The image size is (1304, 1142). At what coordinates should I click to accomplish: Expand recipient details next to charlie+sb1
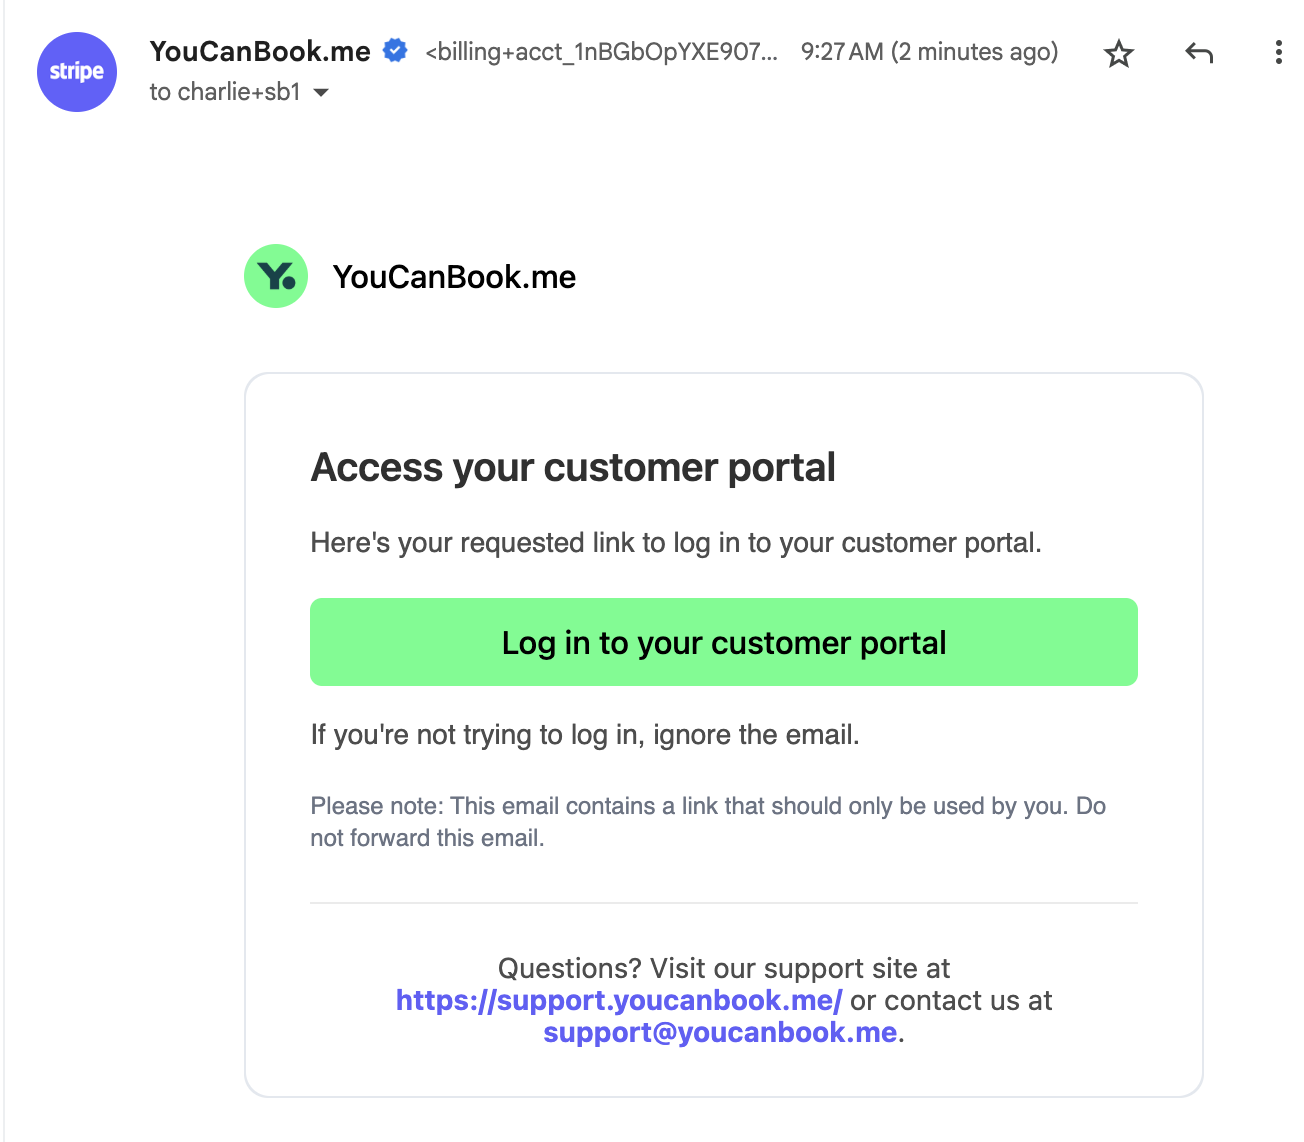[x=322, y=92]
